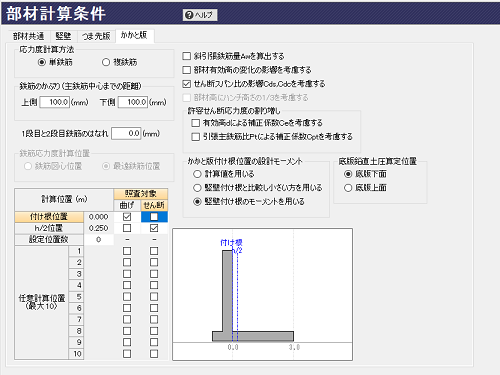
Task: Uncheck せん断 checkbox for h/2位置 row
Action: (x=154, y=228)
